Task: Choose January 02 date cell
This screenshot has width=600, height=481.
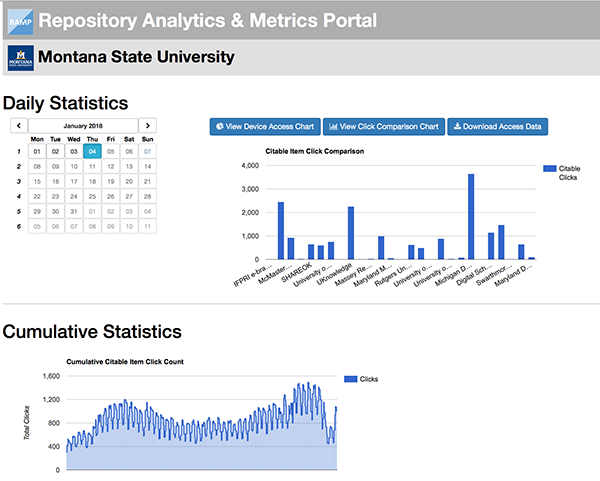Action: (x=56, y=152)
